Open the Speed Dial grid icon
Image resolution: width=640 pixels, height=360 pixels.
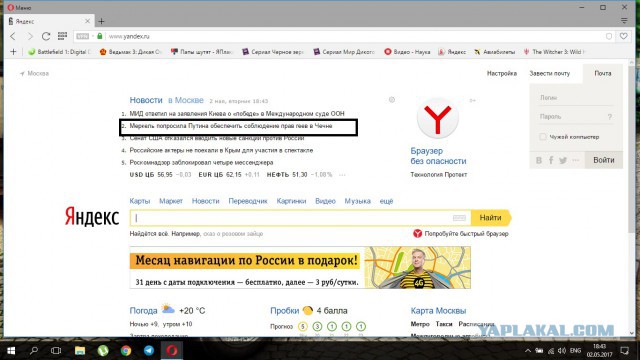tap(62, 36)
